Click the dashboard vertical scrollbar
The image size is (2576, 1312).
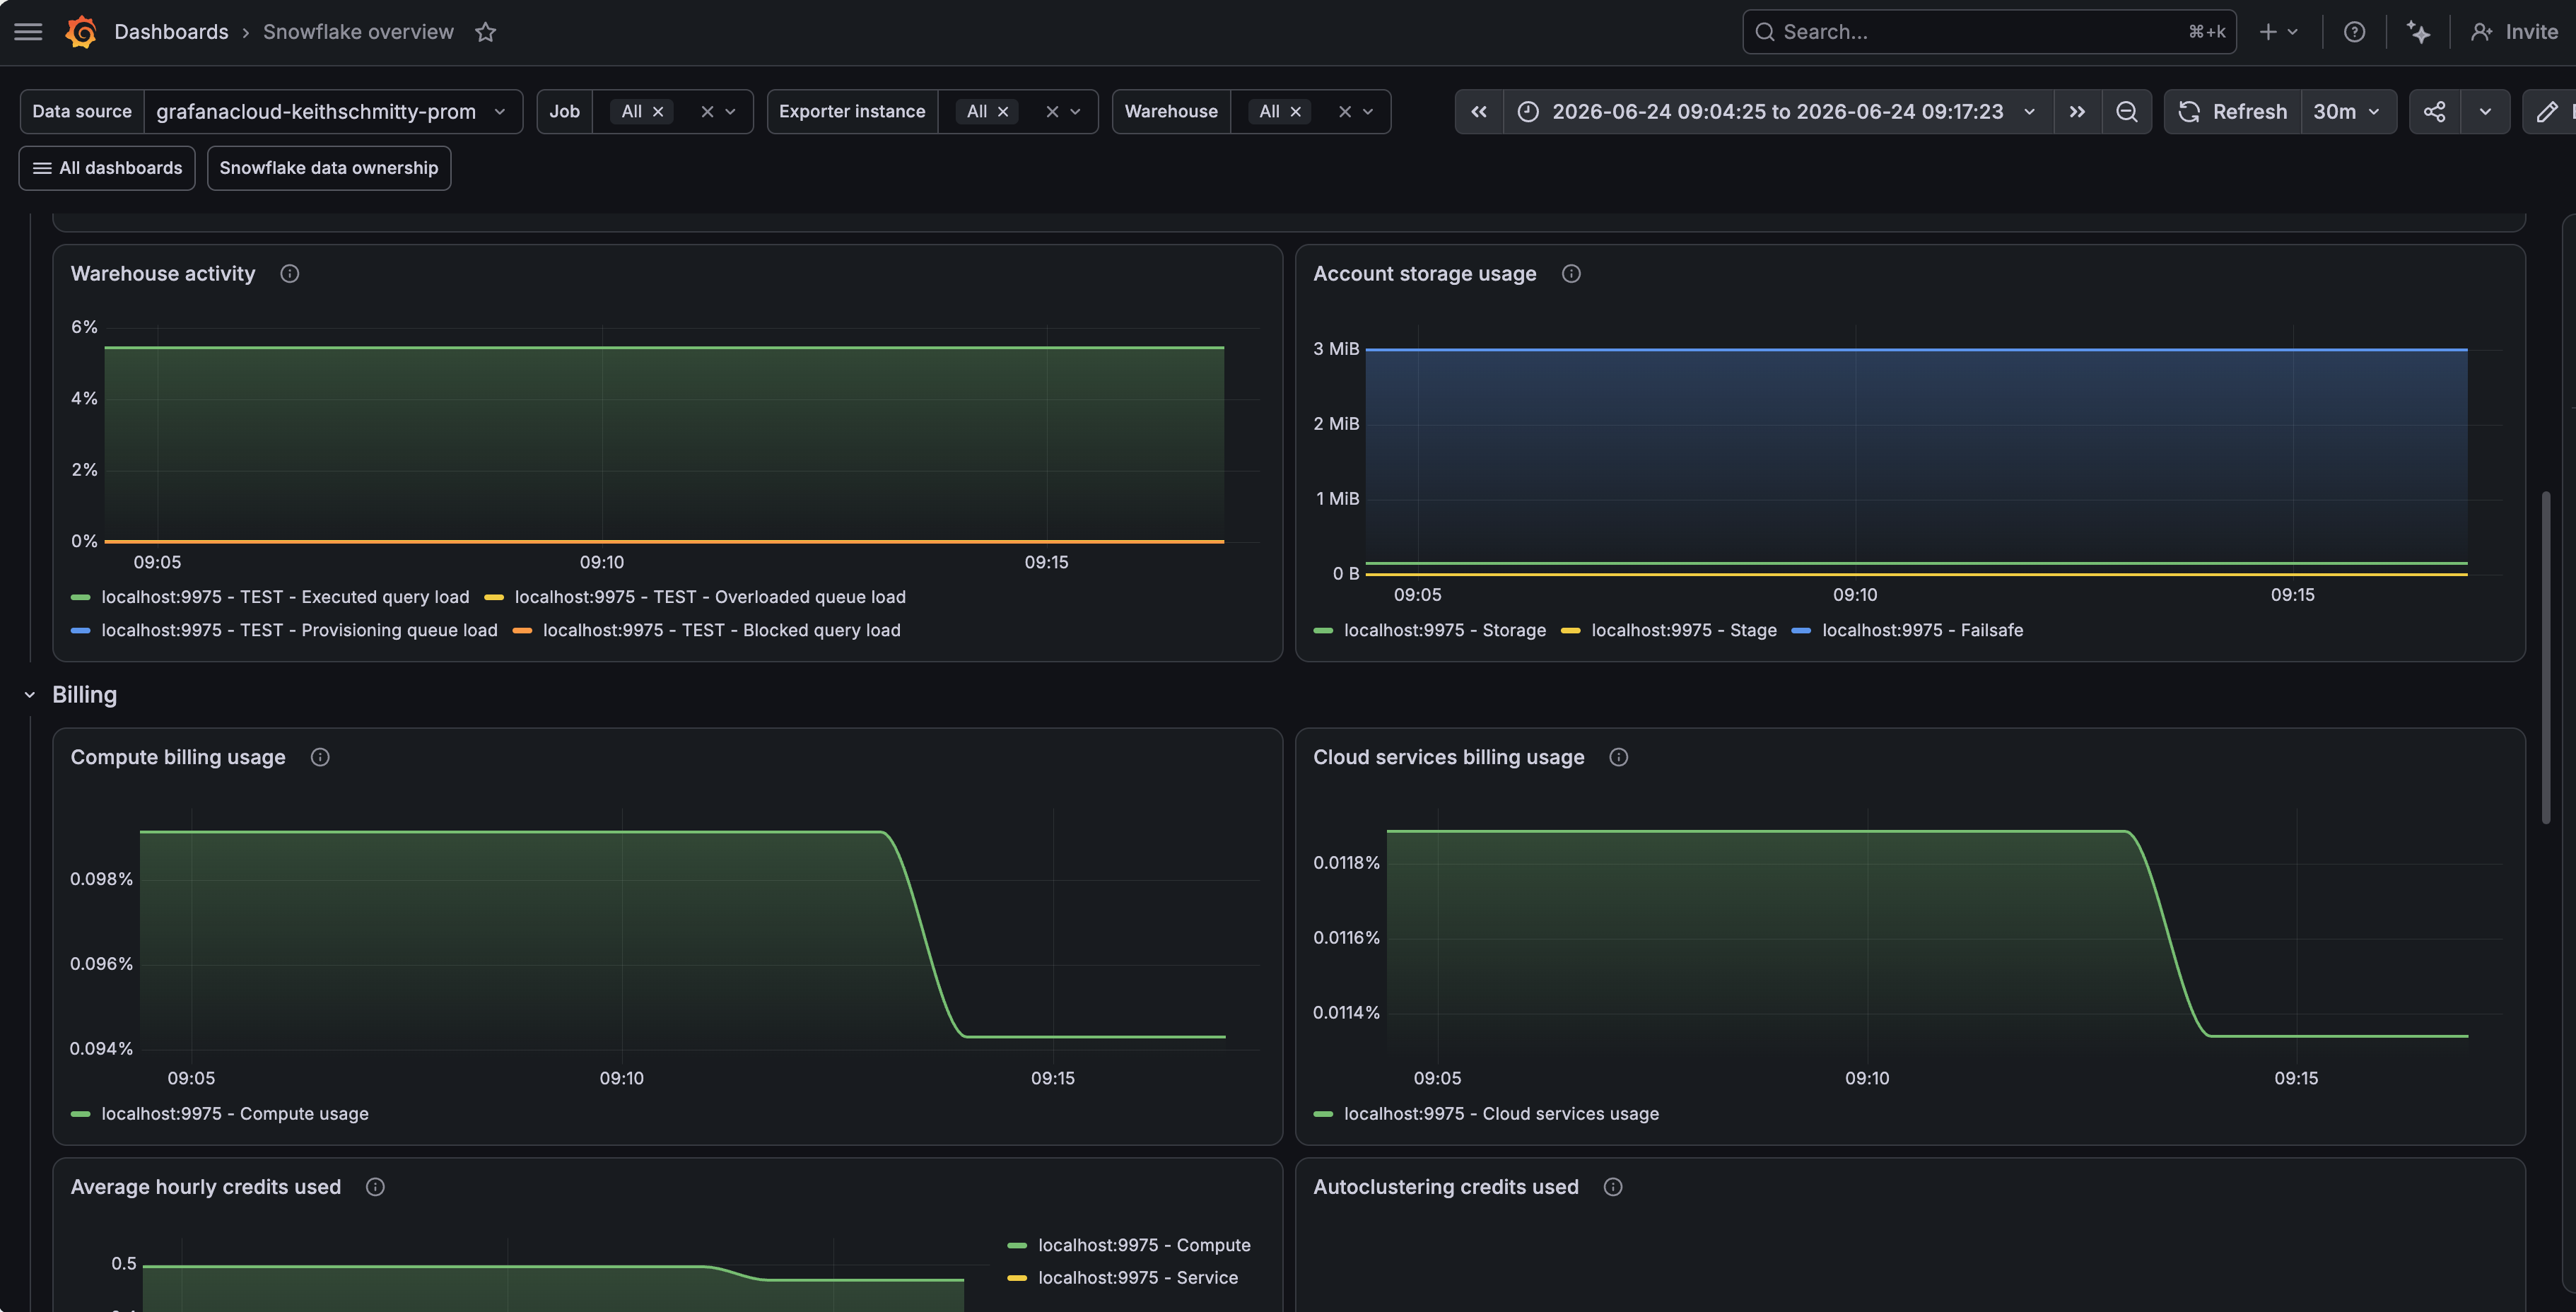pos(2546,658)
